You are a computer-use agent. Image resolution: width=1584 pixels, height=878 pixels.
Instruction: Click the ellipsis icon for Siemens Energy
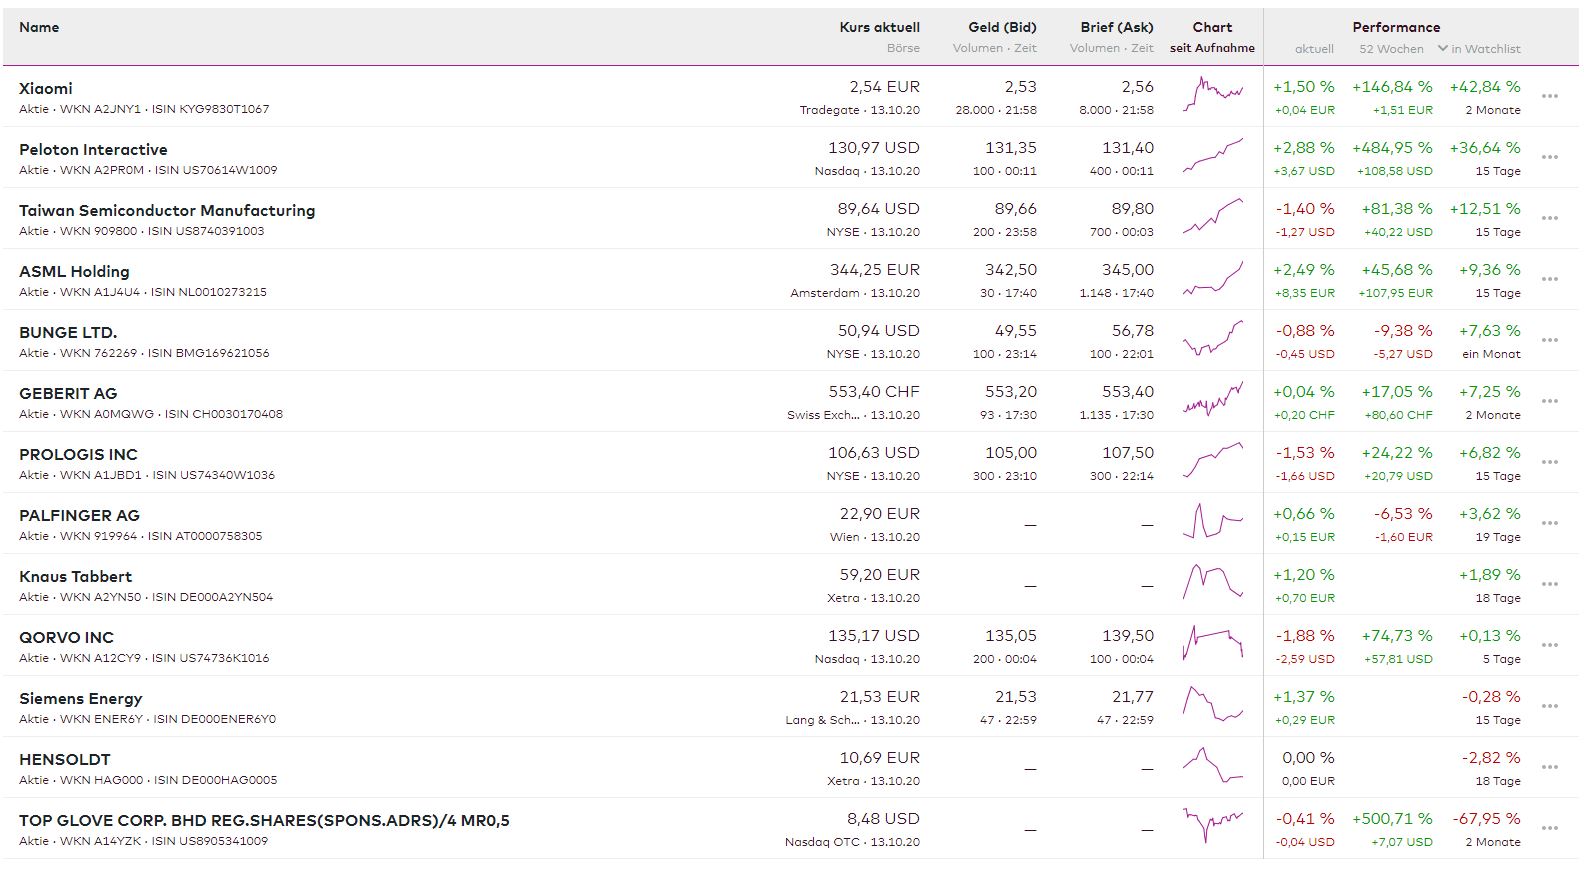tap(1549, 707)
